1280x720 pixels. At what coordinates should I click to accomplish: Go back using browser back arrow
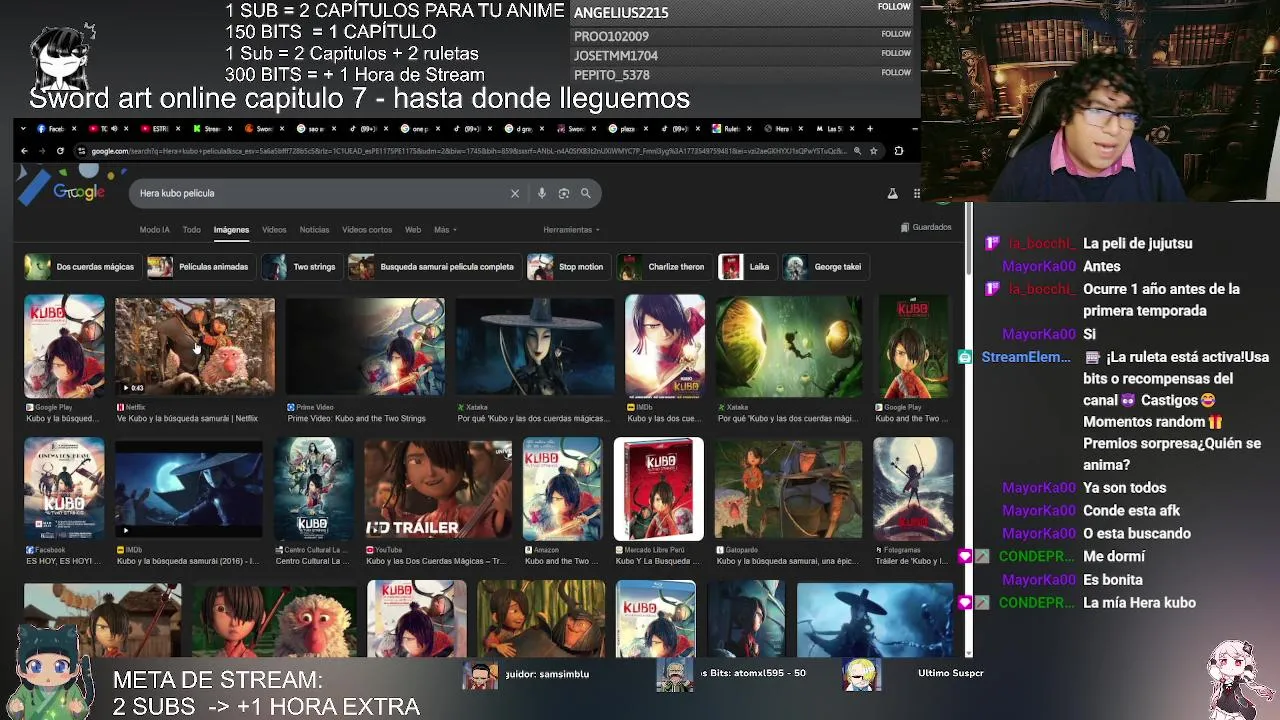[24, 151]
